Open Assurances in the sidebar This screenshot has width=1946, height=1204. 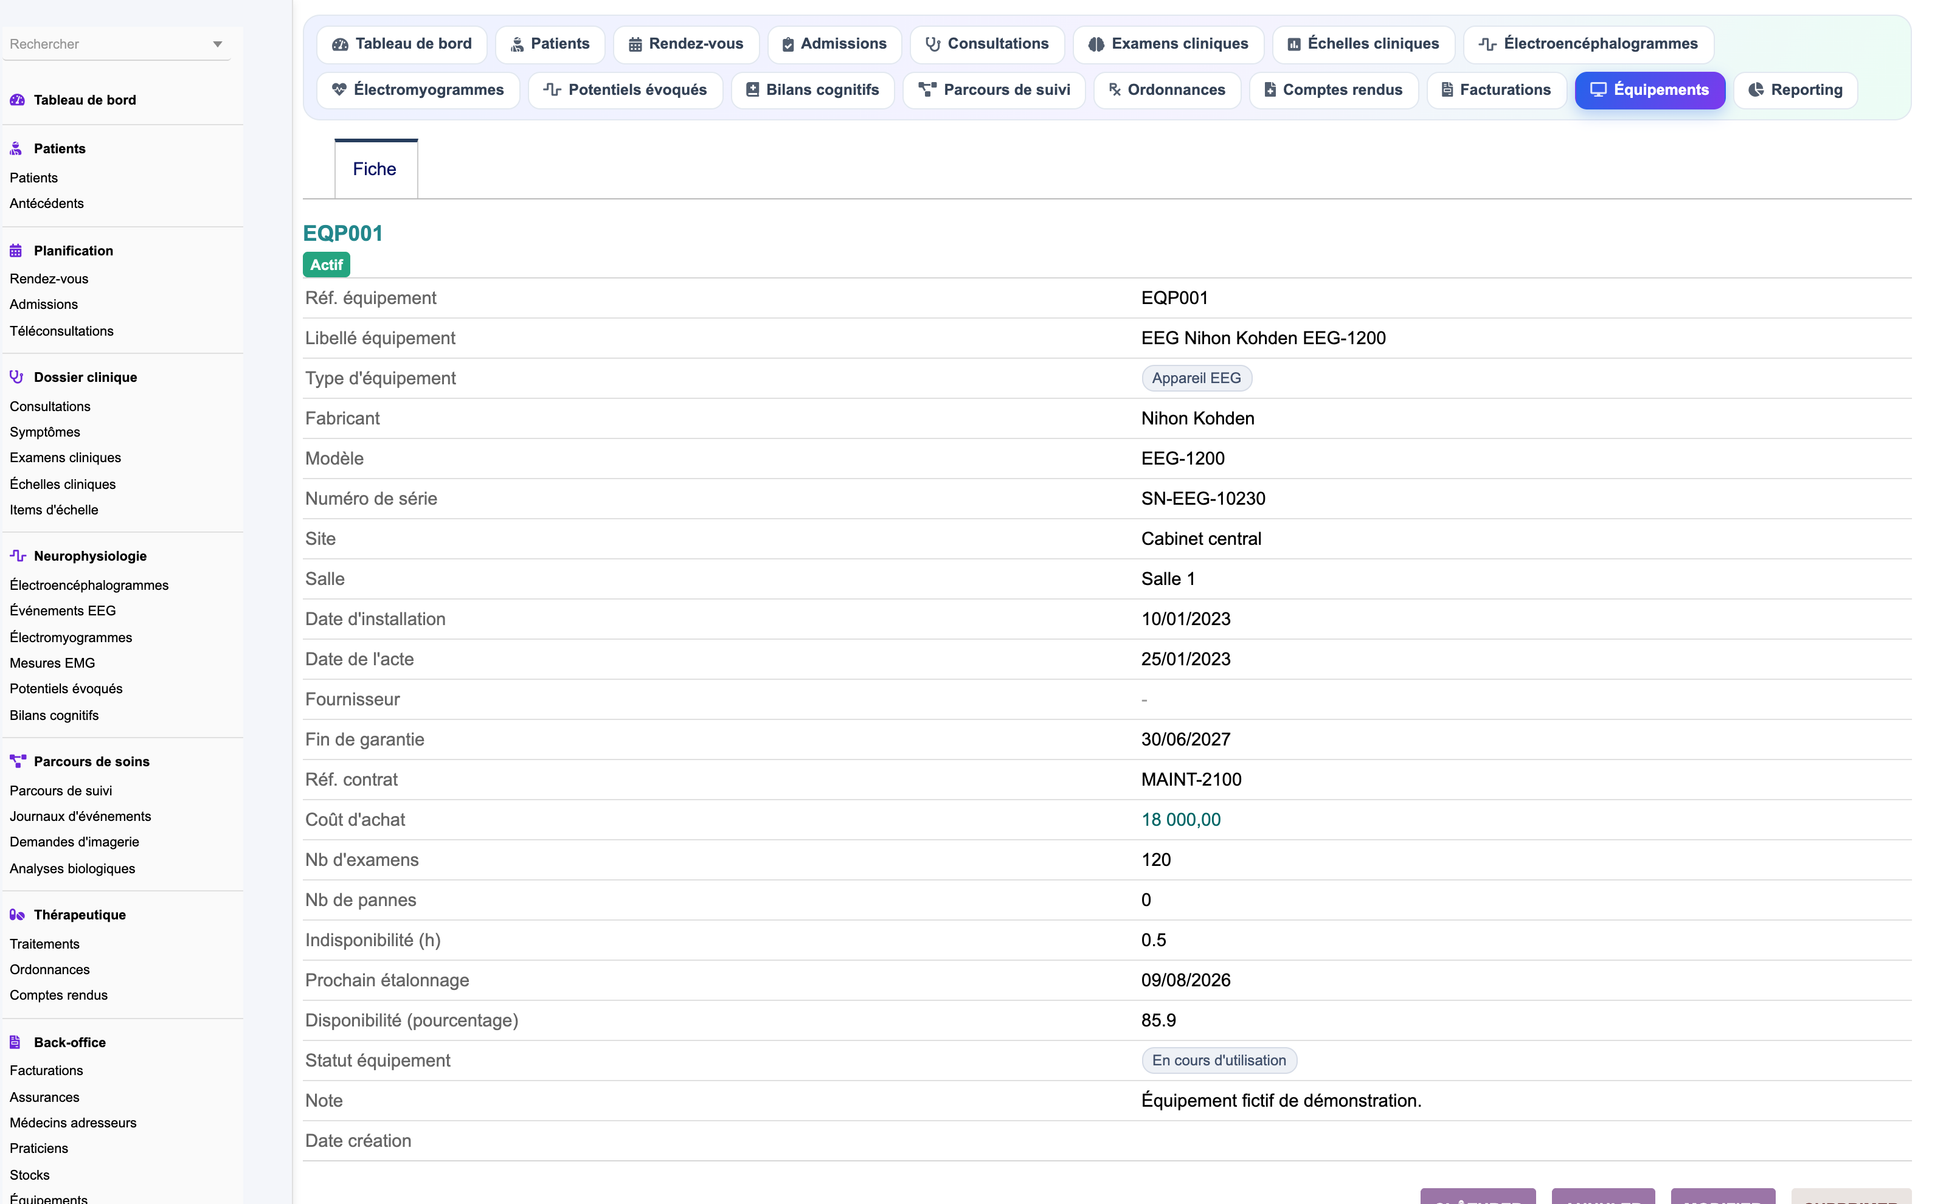[x=45, y=1097]
